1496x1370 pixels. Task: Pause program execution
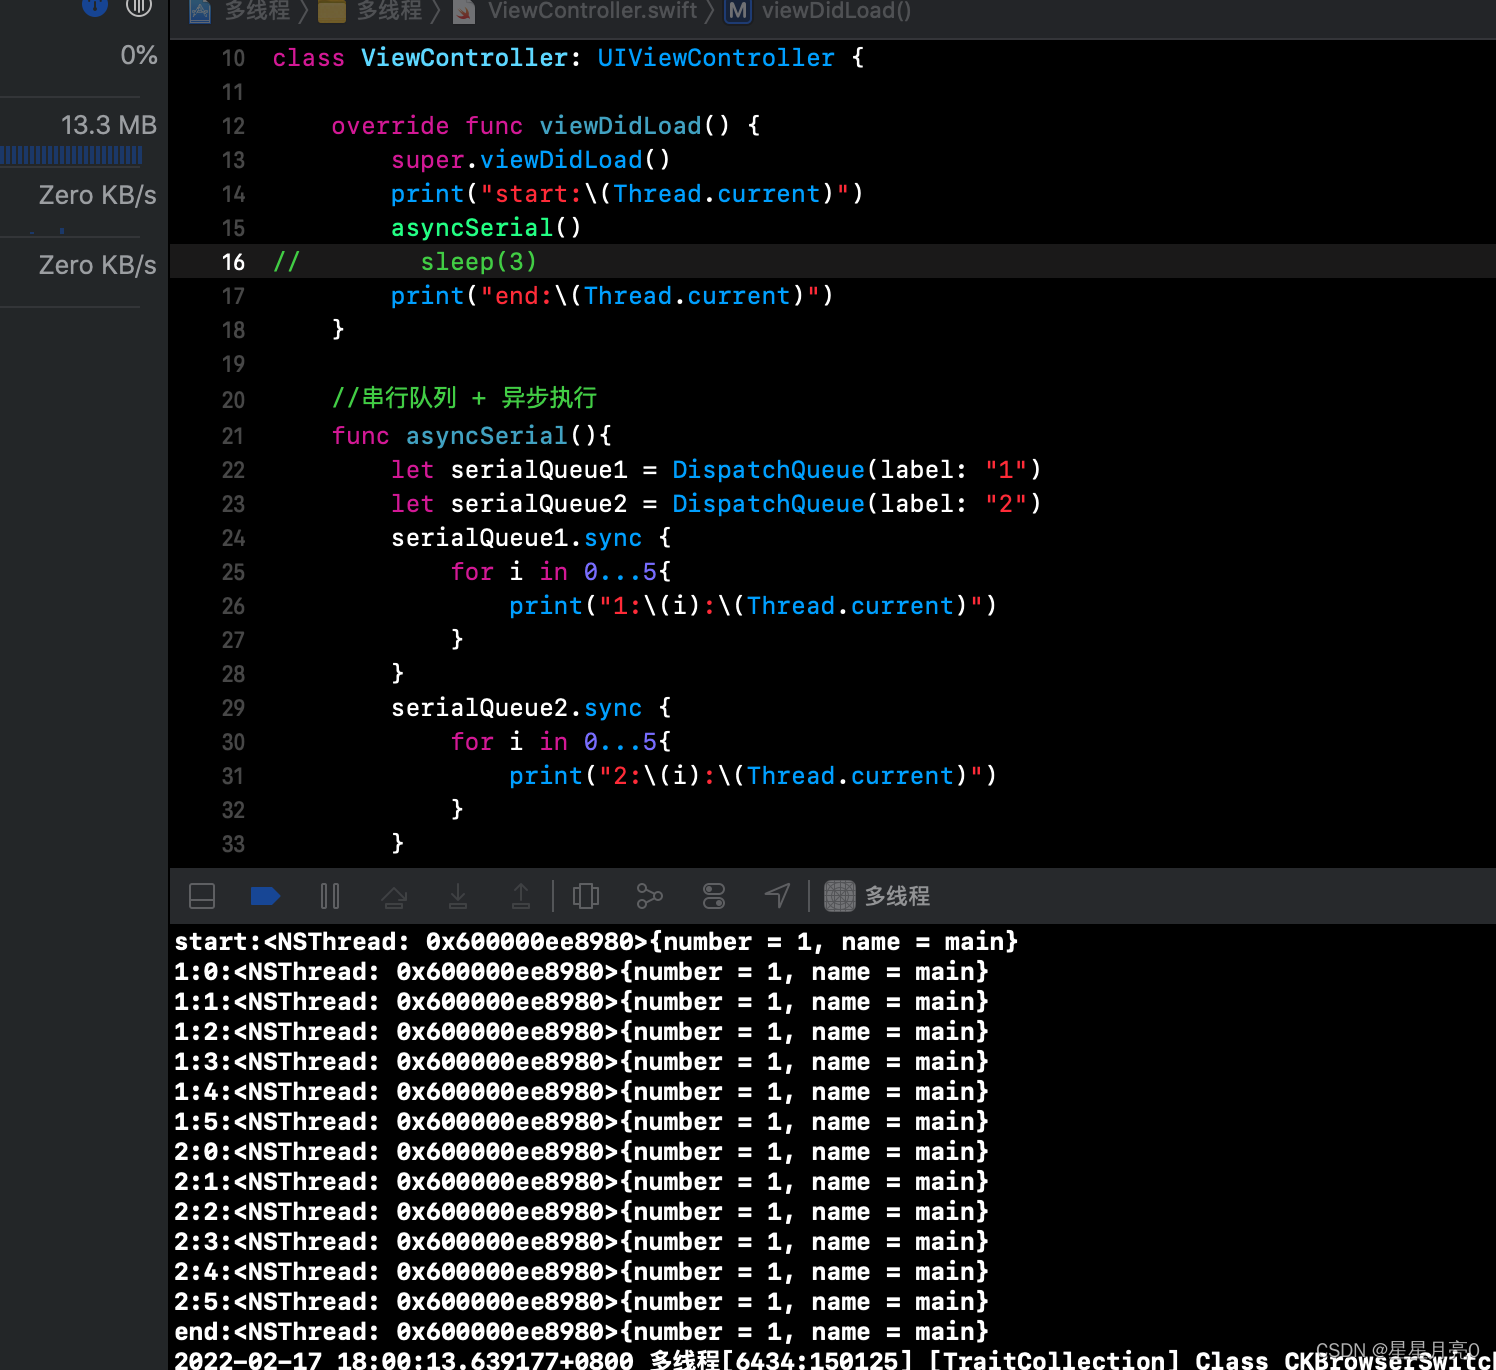click(330, 896)
